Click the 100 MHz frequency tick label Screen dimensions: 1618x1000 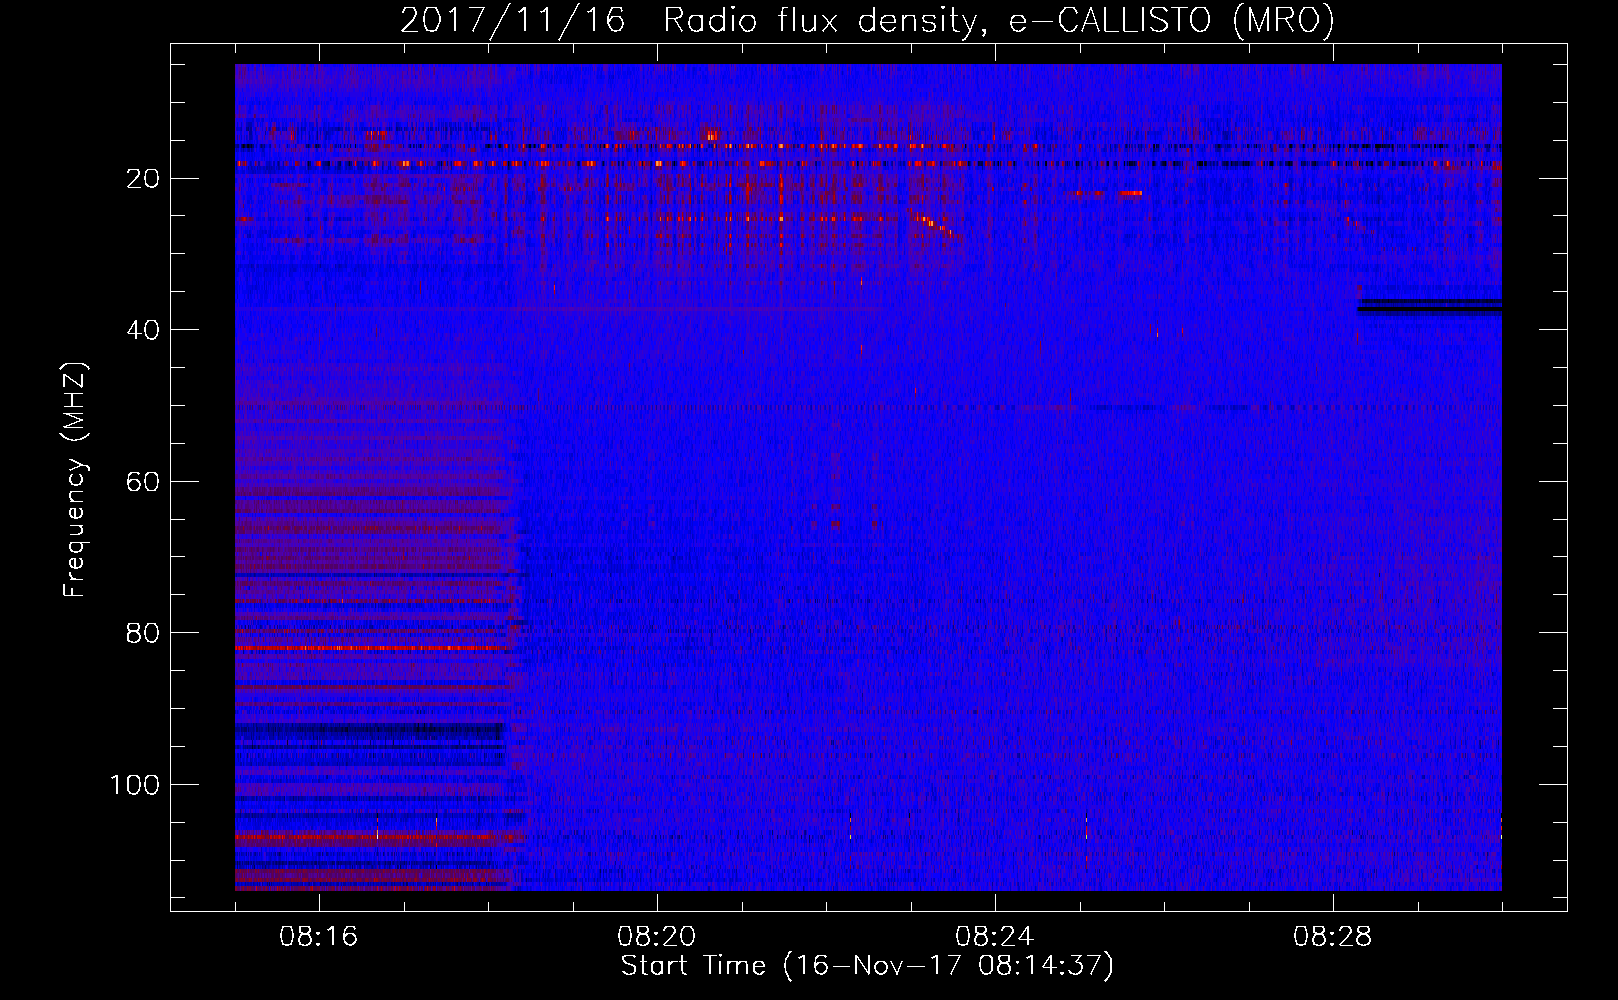point(135,785)
